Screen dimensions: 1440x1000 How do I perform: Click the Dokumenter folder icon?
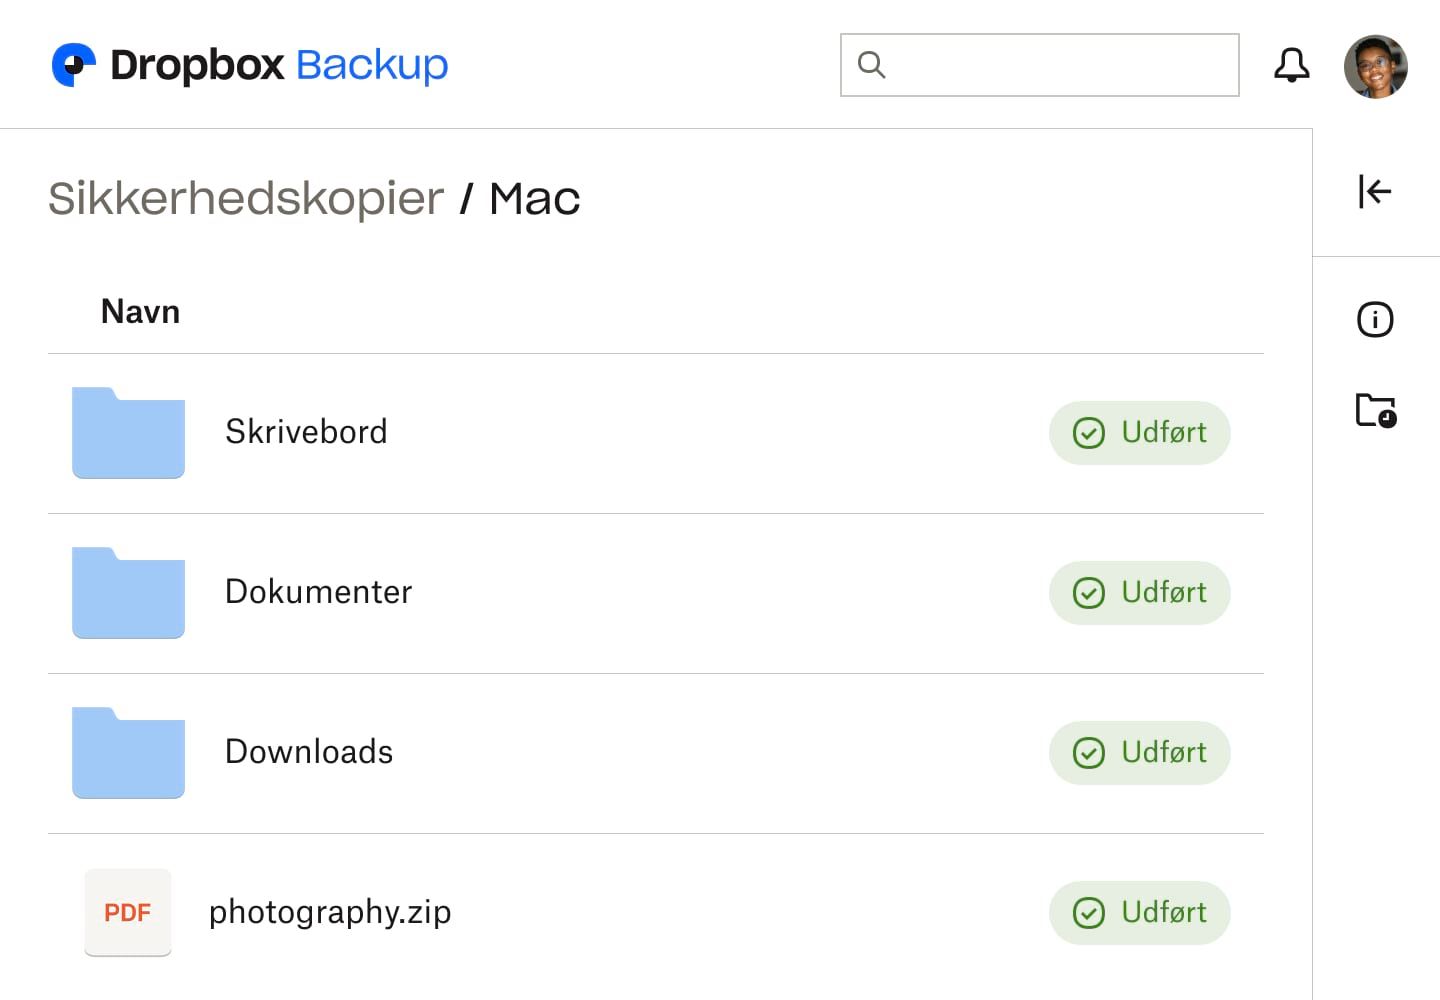click(x=128, y=593)
